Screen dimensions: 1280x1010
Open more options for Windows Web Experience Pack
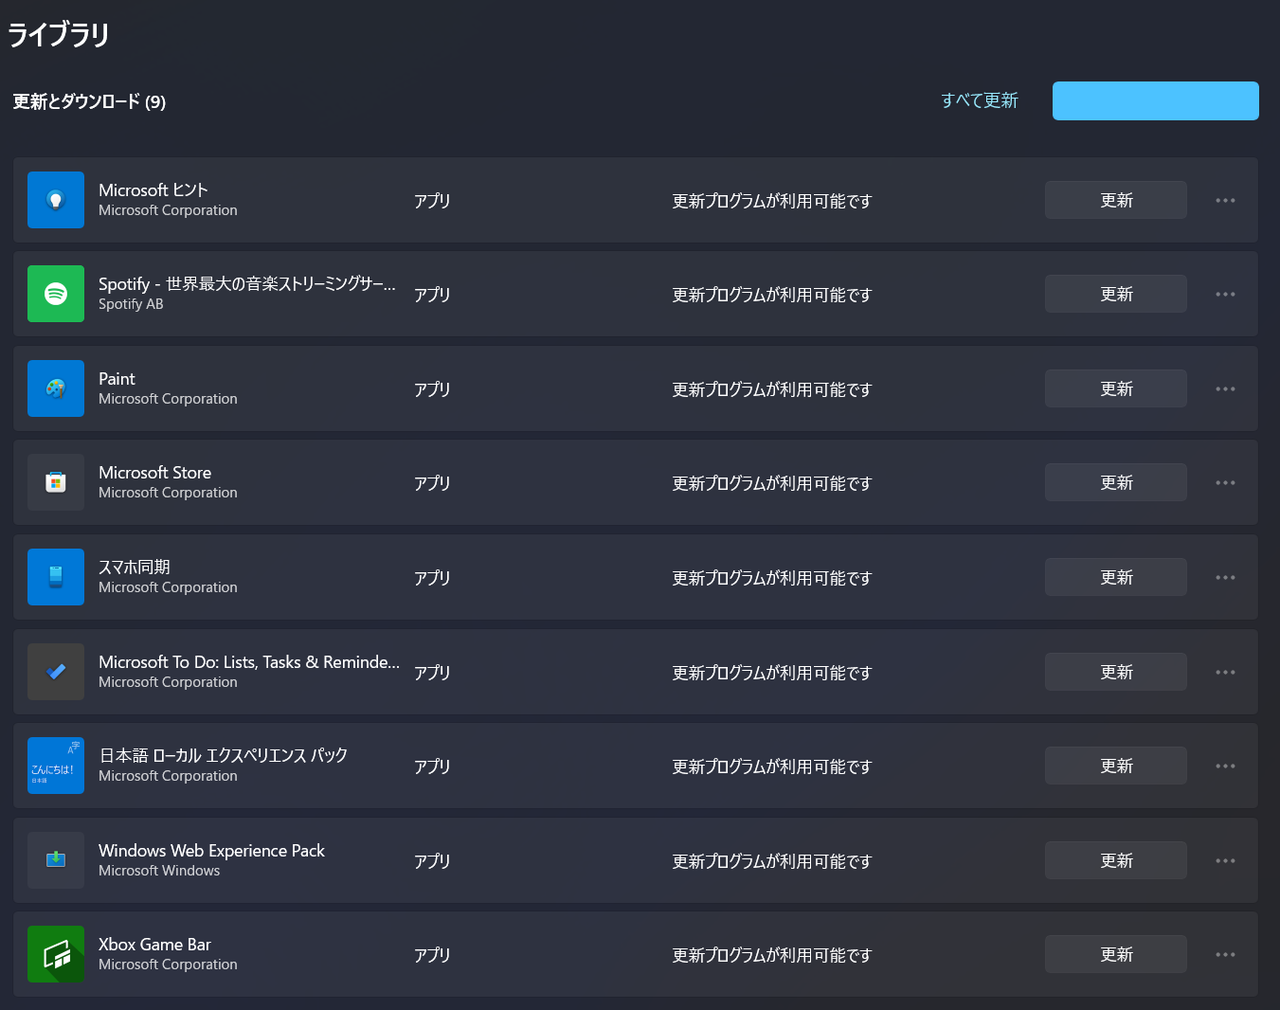click(x=1225, y=861)
